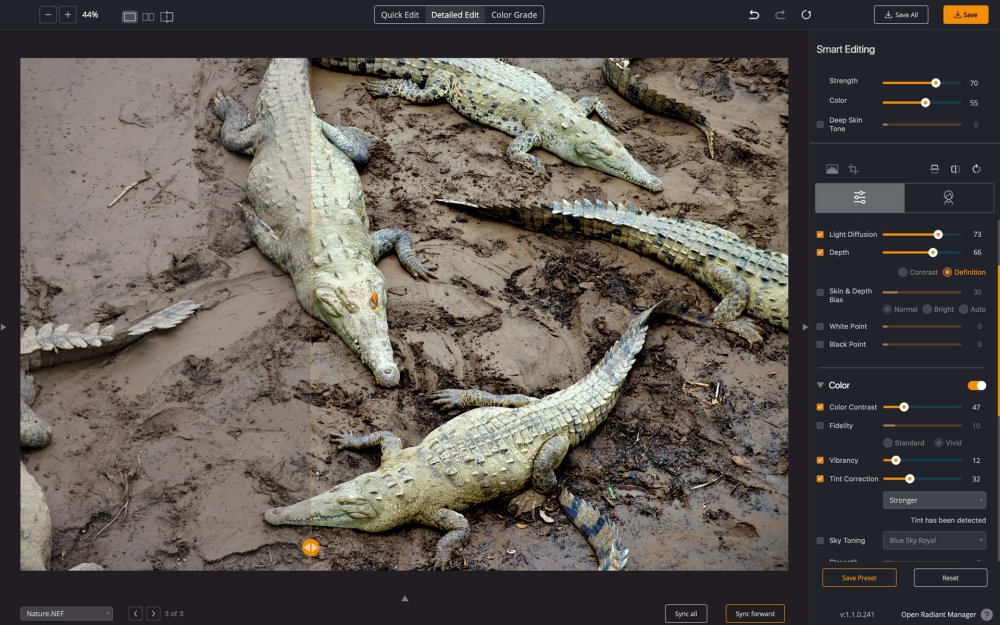The image size is (1000, 625).
Task: Click the flip horizontal icon
Action: tap(955, 169)
